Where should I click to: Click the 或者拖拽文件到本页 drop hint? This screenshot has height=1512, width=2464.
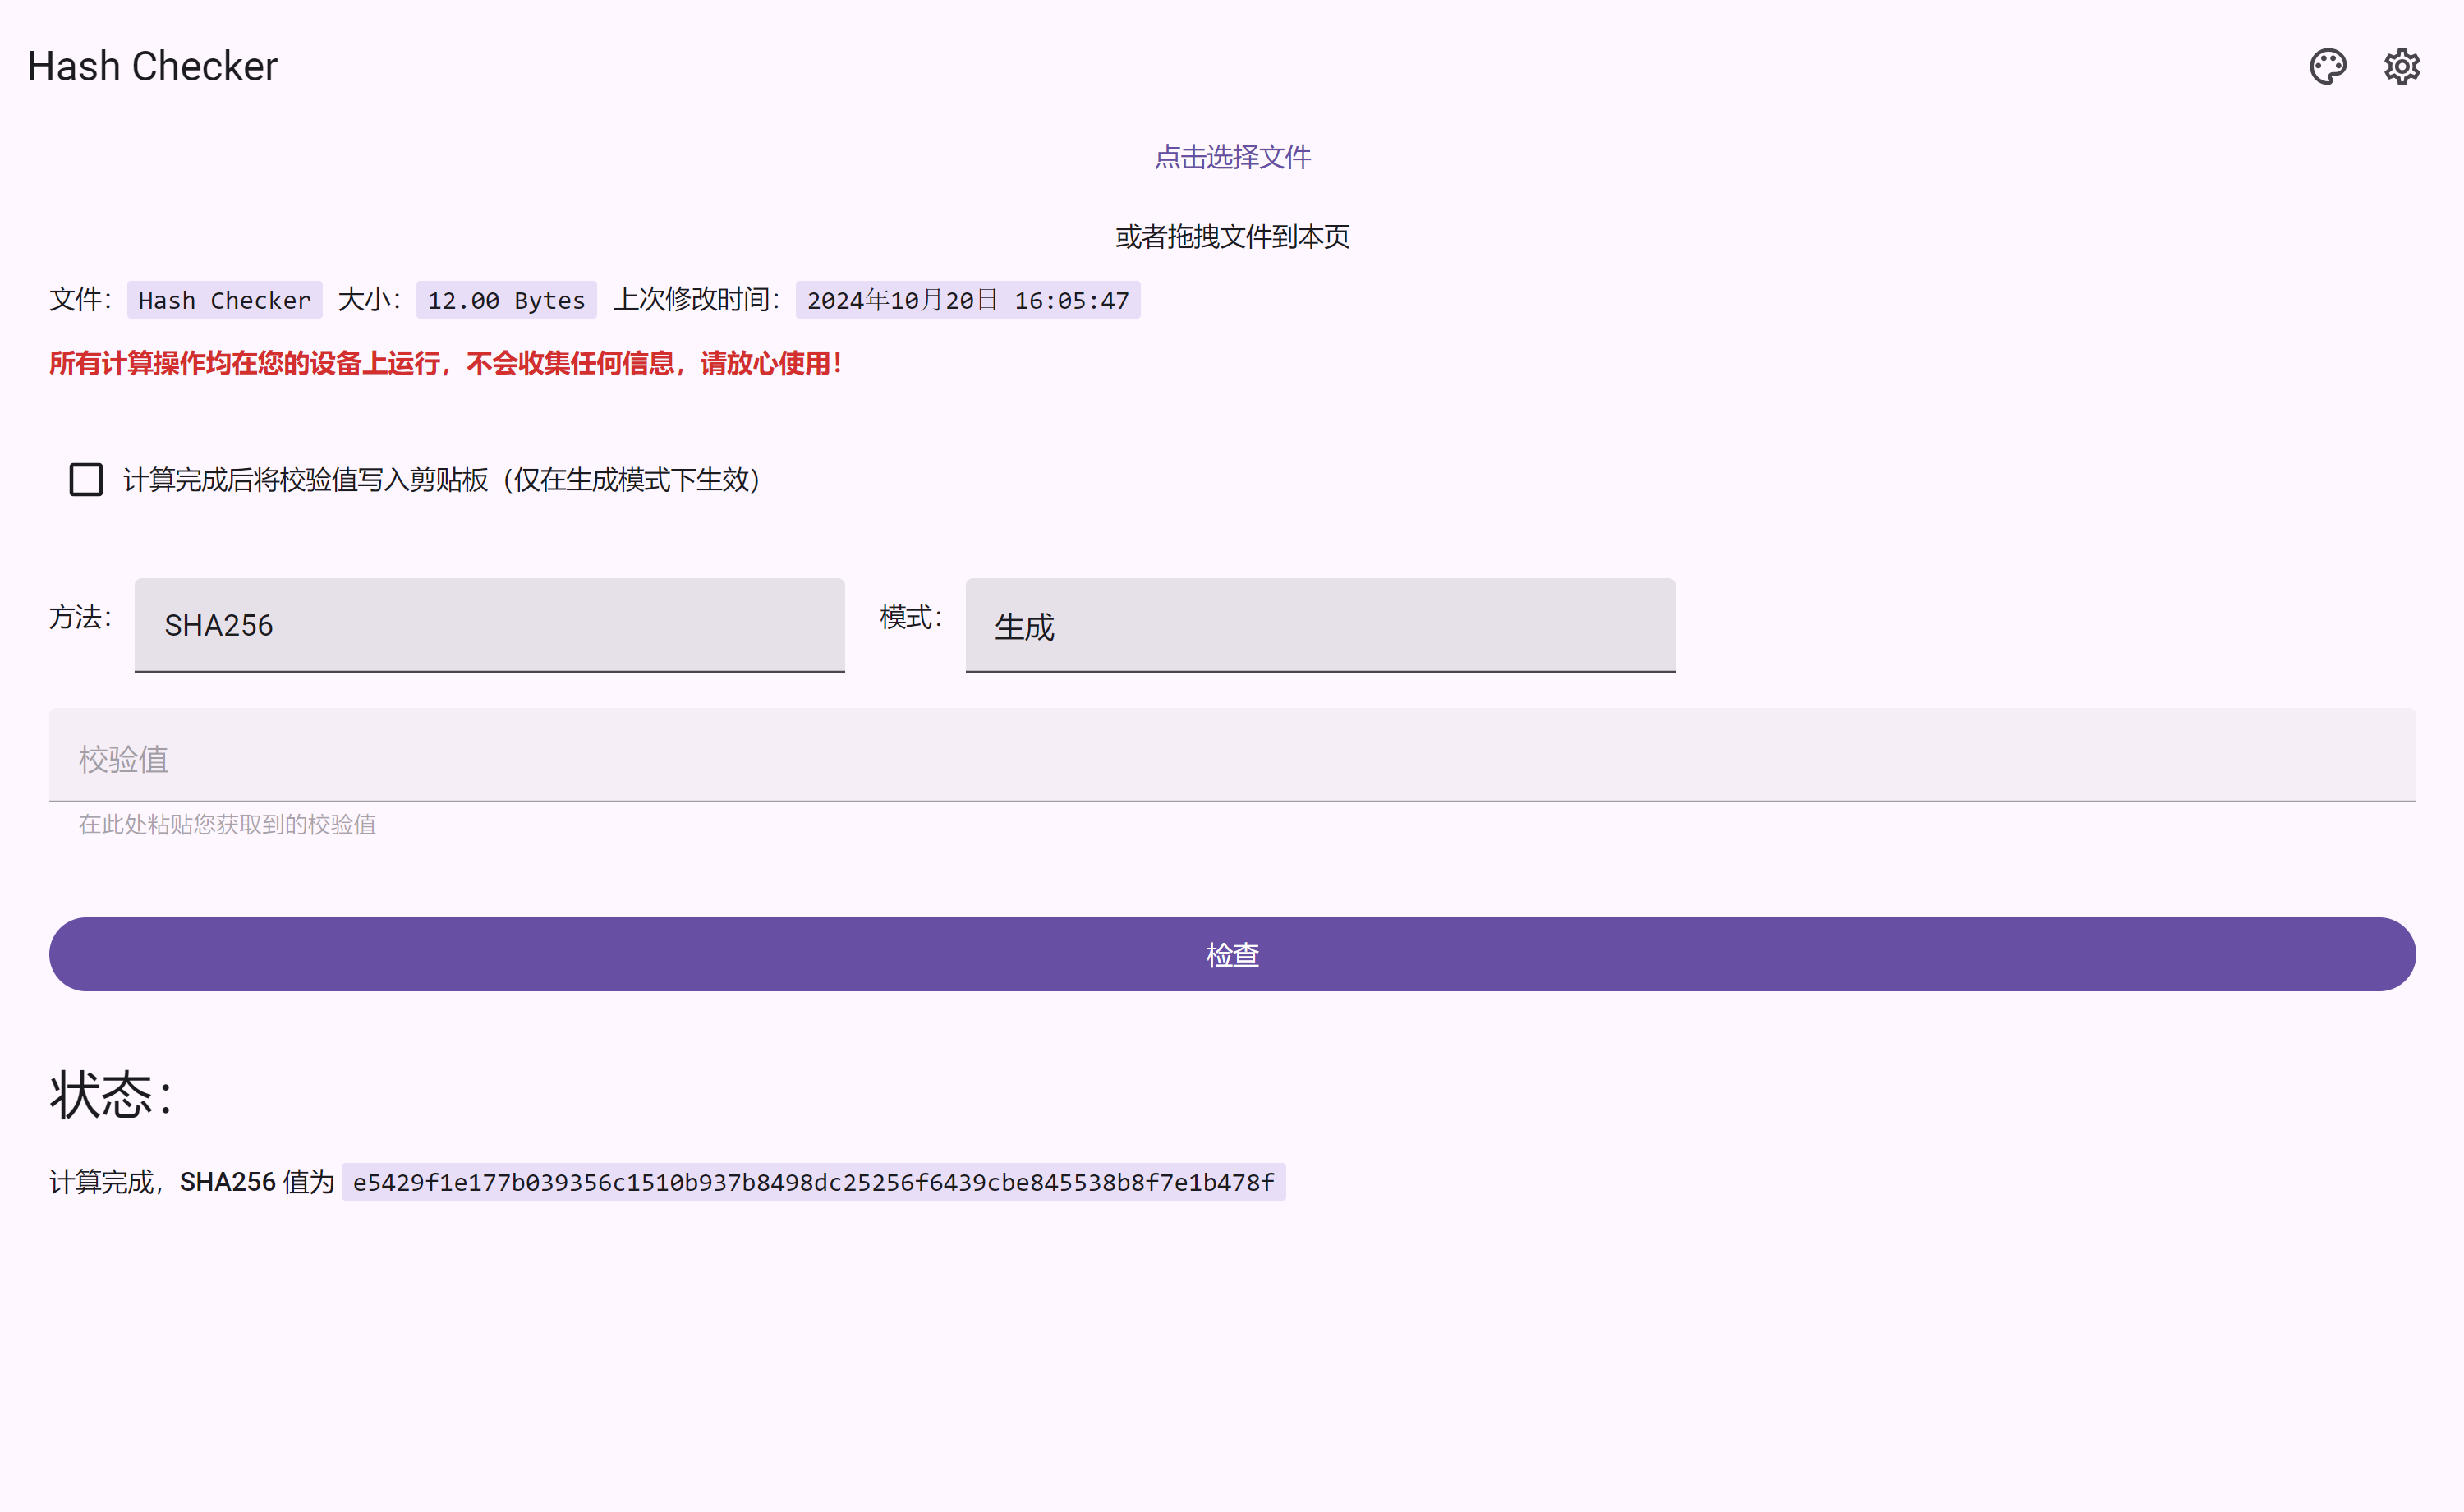(1232, 237)
